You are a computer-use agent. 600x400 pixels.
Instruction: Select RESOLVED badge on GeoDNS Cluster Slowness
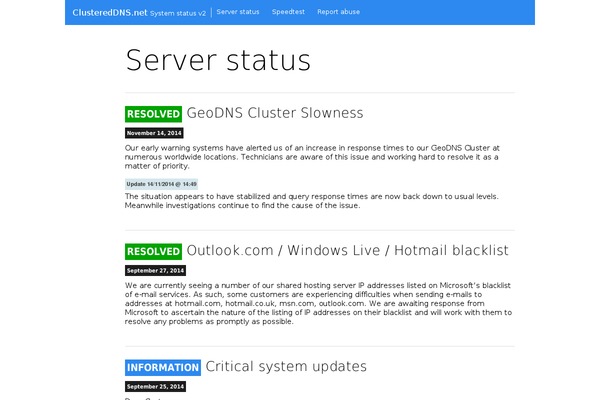click(153, 114)
